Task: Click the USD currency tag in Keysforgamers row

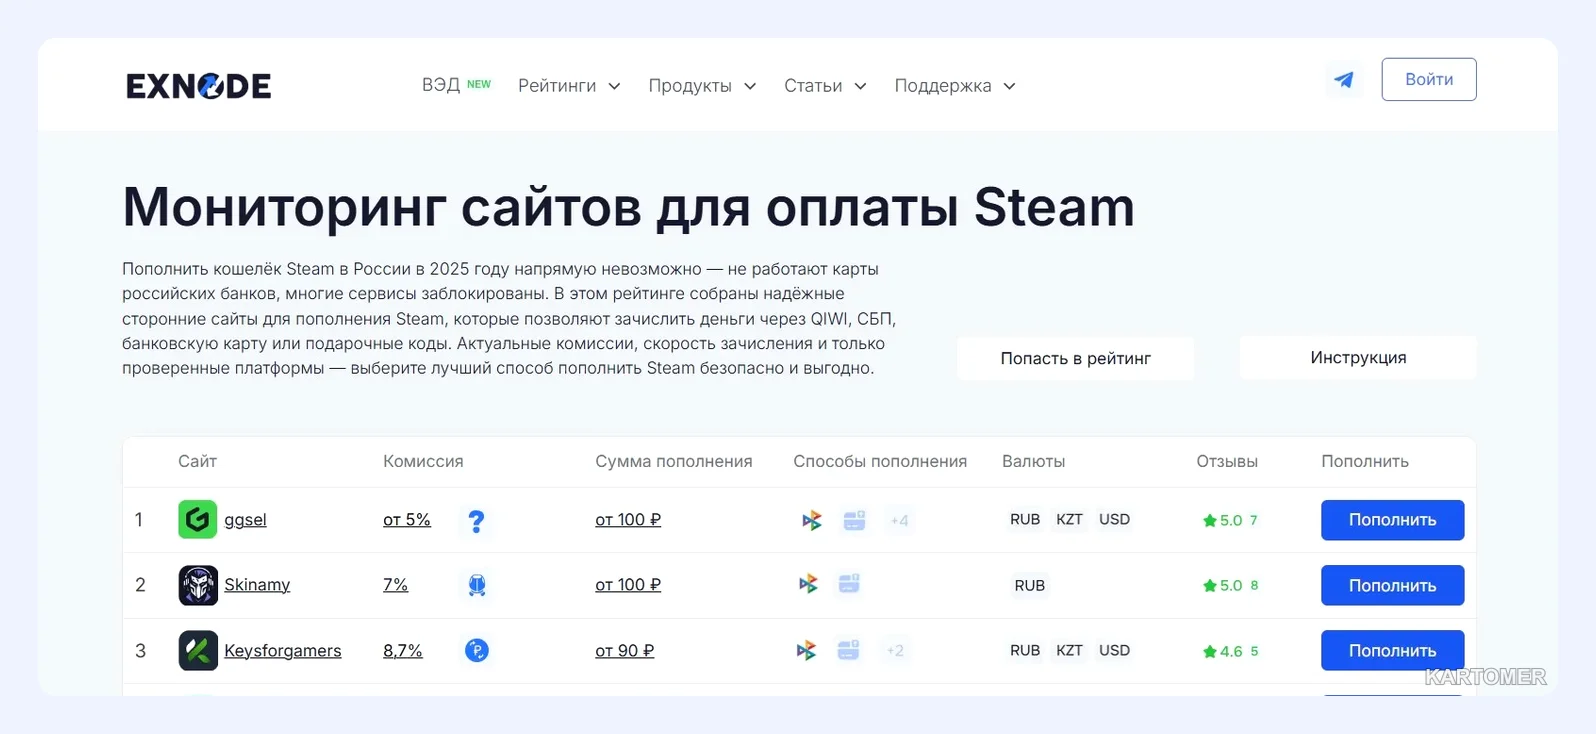Action: (1114, 651)
